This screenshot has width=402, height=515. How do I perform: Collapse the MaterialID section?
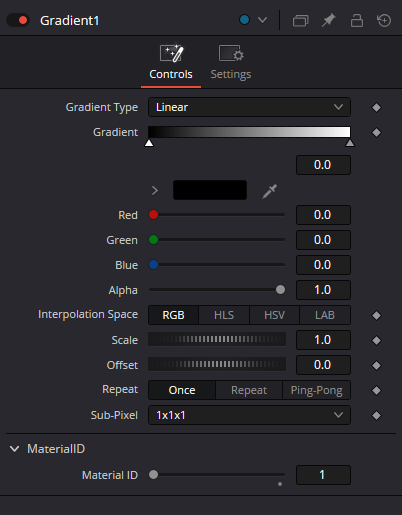(15, 449)
